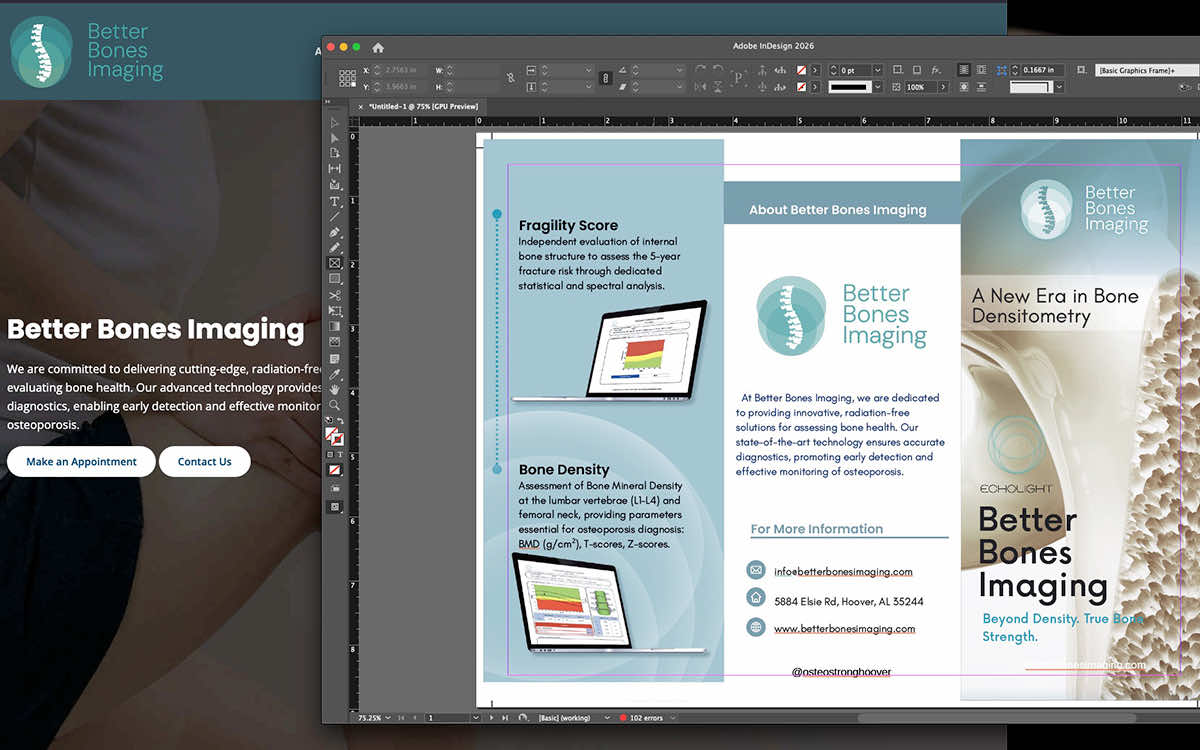The height and width of the screenshot is (750, 1200).
Task: Go to next page arrow in status bar
Action: [x=492, y=718]
